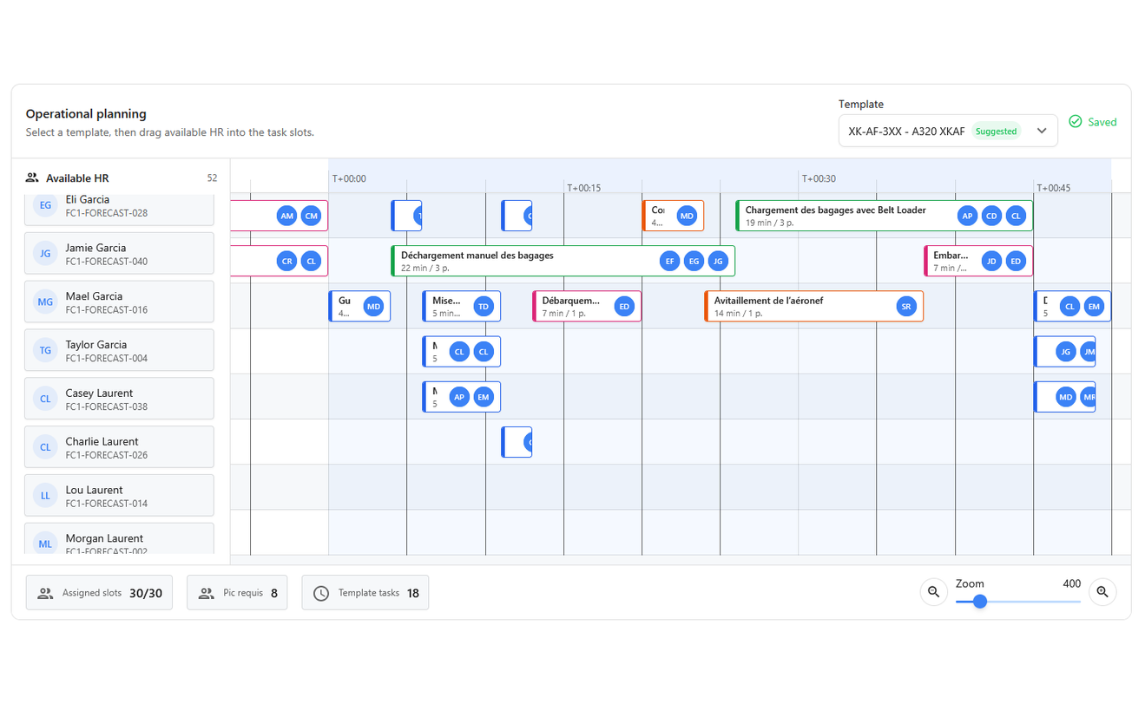Click the T+00:45 timeline marker
The width and height of the screenshot is (1145, 705).
tap(1054, 188)
